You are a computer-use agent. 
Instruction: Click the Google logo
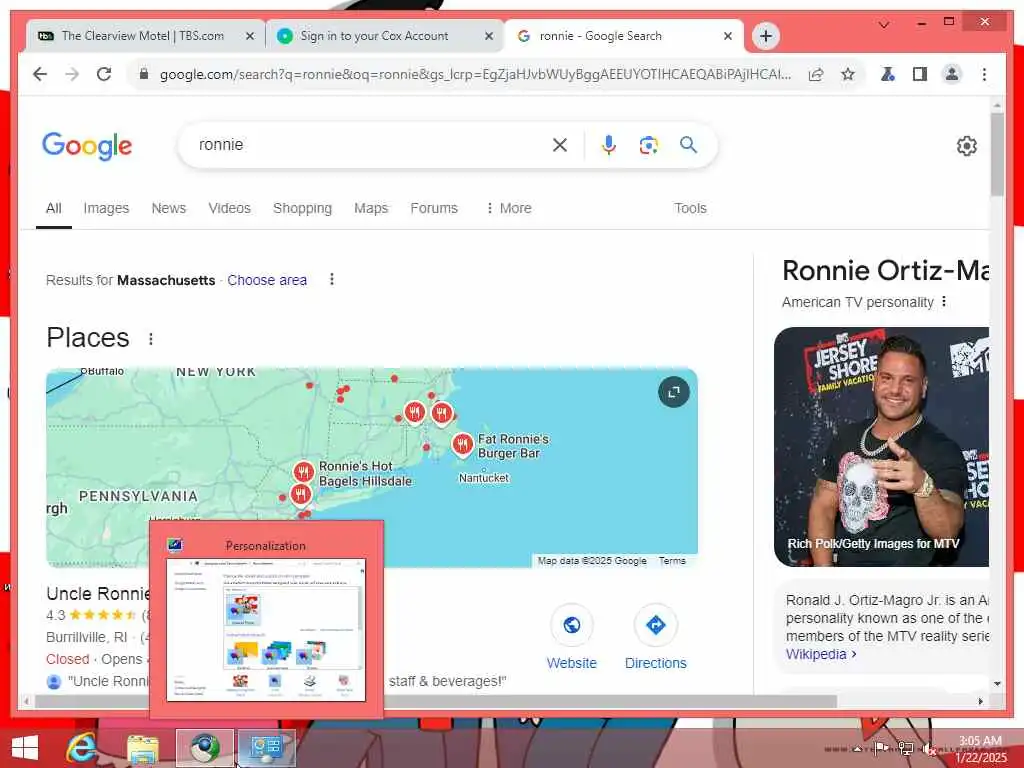click(87, 146)
